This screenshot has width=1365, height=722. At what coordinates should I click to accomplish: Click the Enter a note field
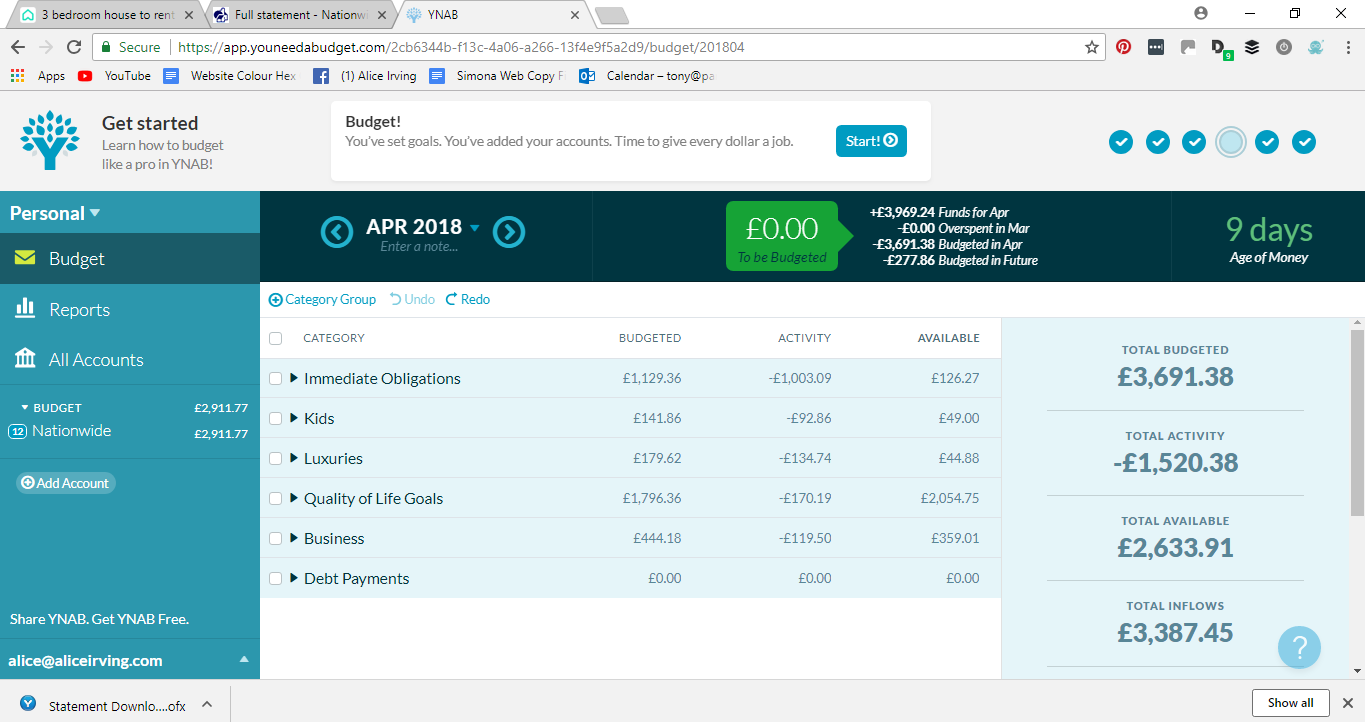(419, 247)
